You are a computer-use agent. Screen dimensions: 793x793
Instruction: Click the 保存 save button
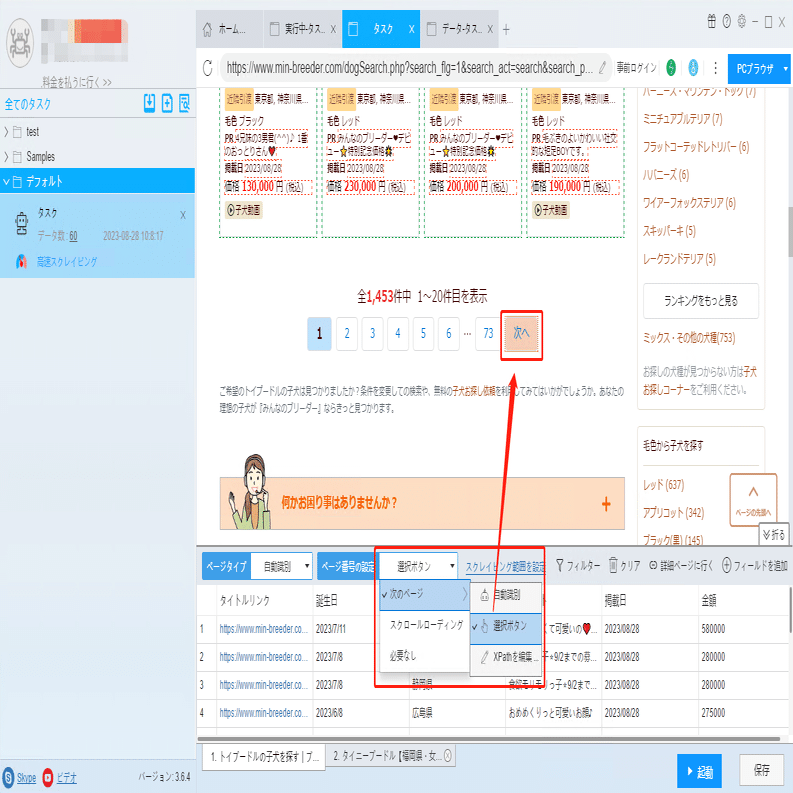(761, 770)
